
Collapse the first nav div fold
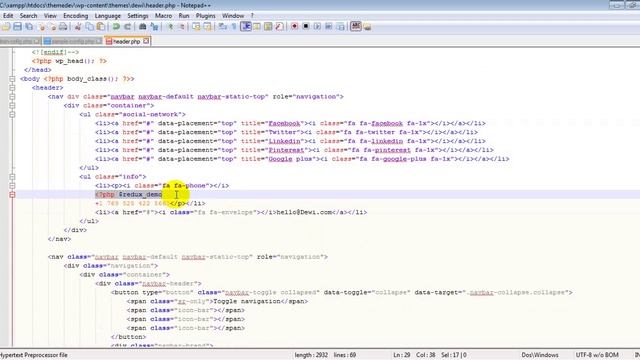pos(12,97)
